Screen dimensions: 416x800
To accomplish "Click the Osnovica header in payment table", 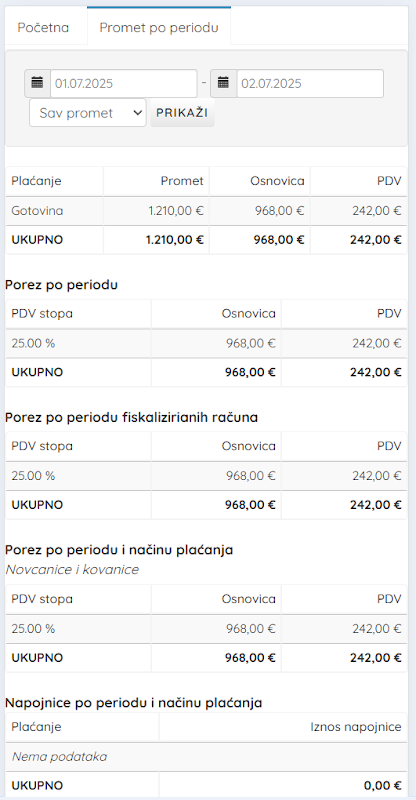I will pyautogui.click(x=277, y=181).
